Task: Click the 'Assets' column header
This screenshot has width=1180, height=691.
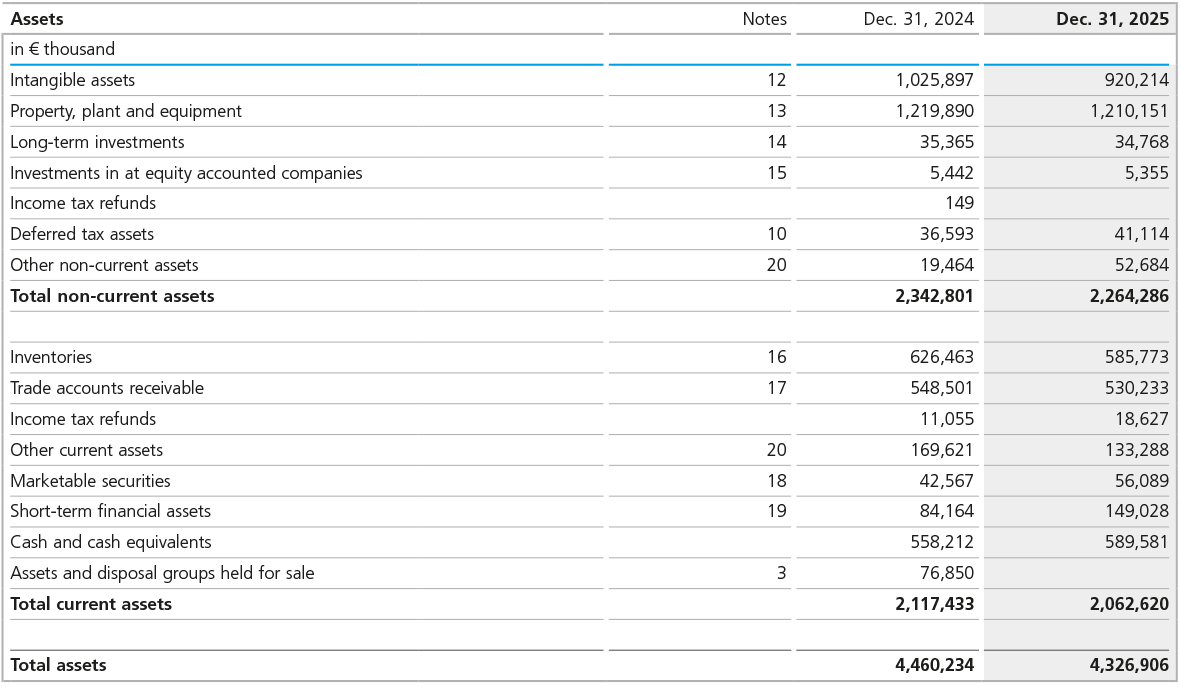Action: pyautogui.click(x=37, y=19)
